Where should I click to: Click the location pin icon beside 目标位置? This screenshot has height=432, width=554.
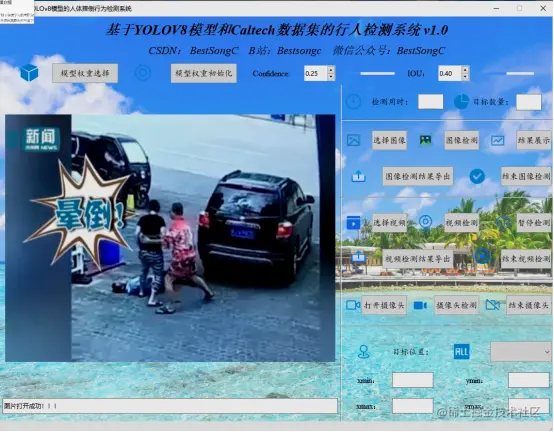(x=364, y=351)
